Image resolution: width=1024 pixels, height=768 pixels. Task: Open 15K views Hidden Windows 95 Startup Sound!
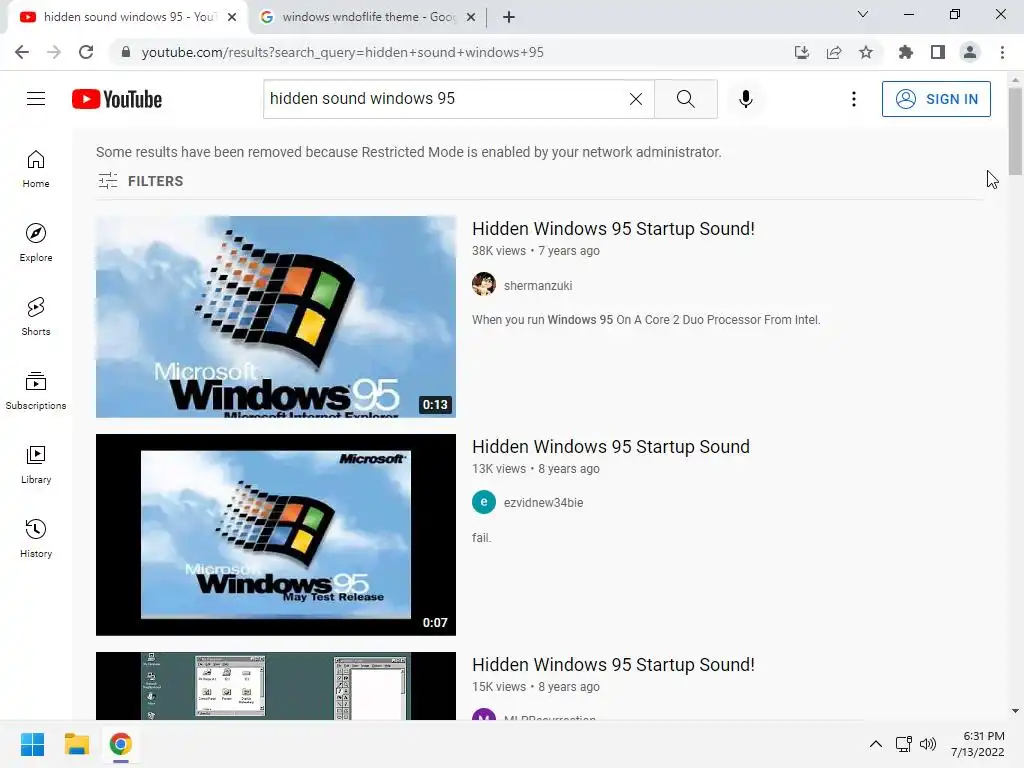613,665
